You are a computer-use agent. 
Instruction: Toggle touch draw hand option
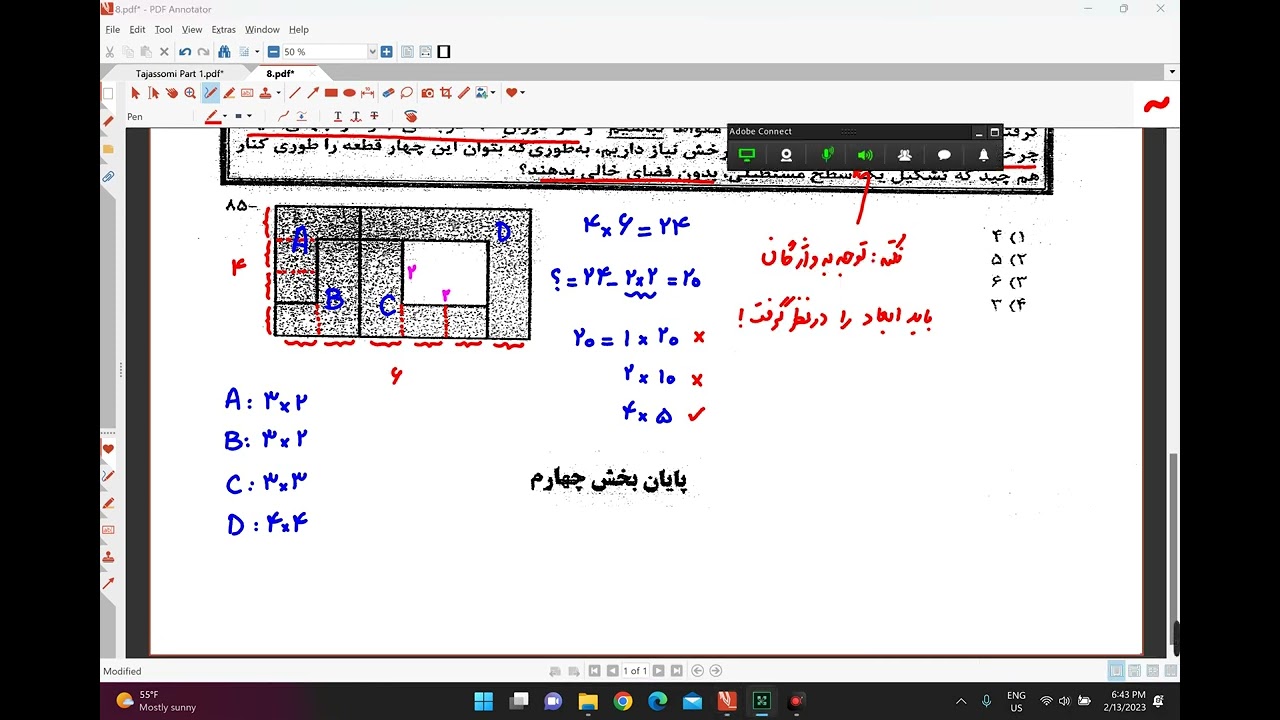pyautogui.click(x=410, y=116)
